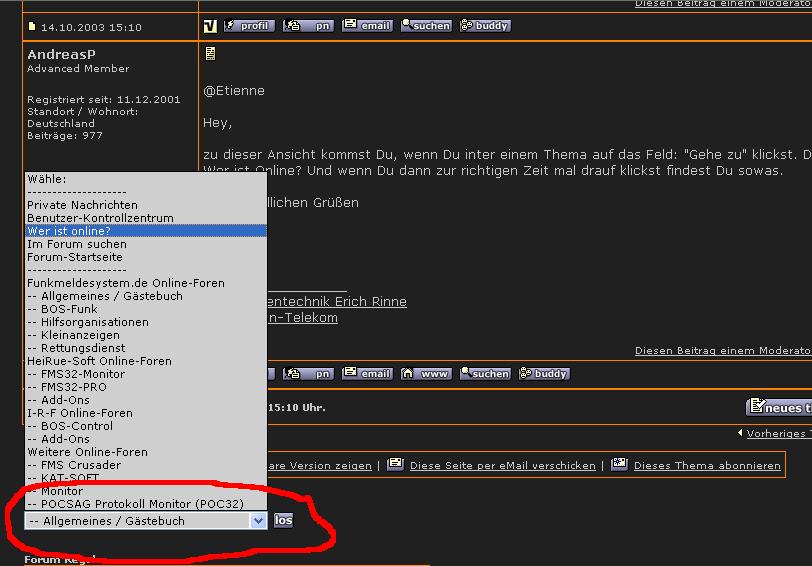Screen dimensions: 812x566
Task: Choose 'Private Nachrichten' from the jump list
Action: point(82,205)
